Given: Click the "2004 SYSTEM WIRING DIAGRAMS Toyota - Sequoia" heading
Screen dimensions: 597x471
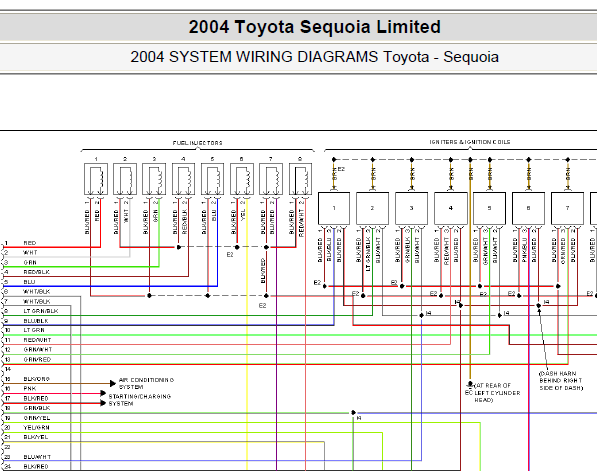Looking at the screenshot, I should pyautogui.click(x=314, y=57).
